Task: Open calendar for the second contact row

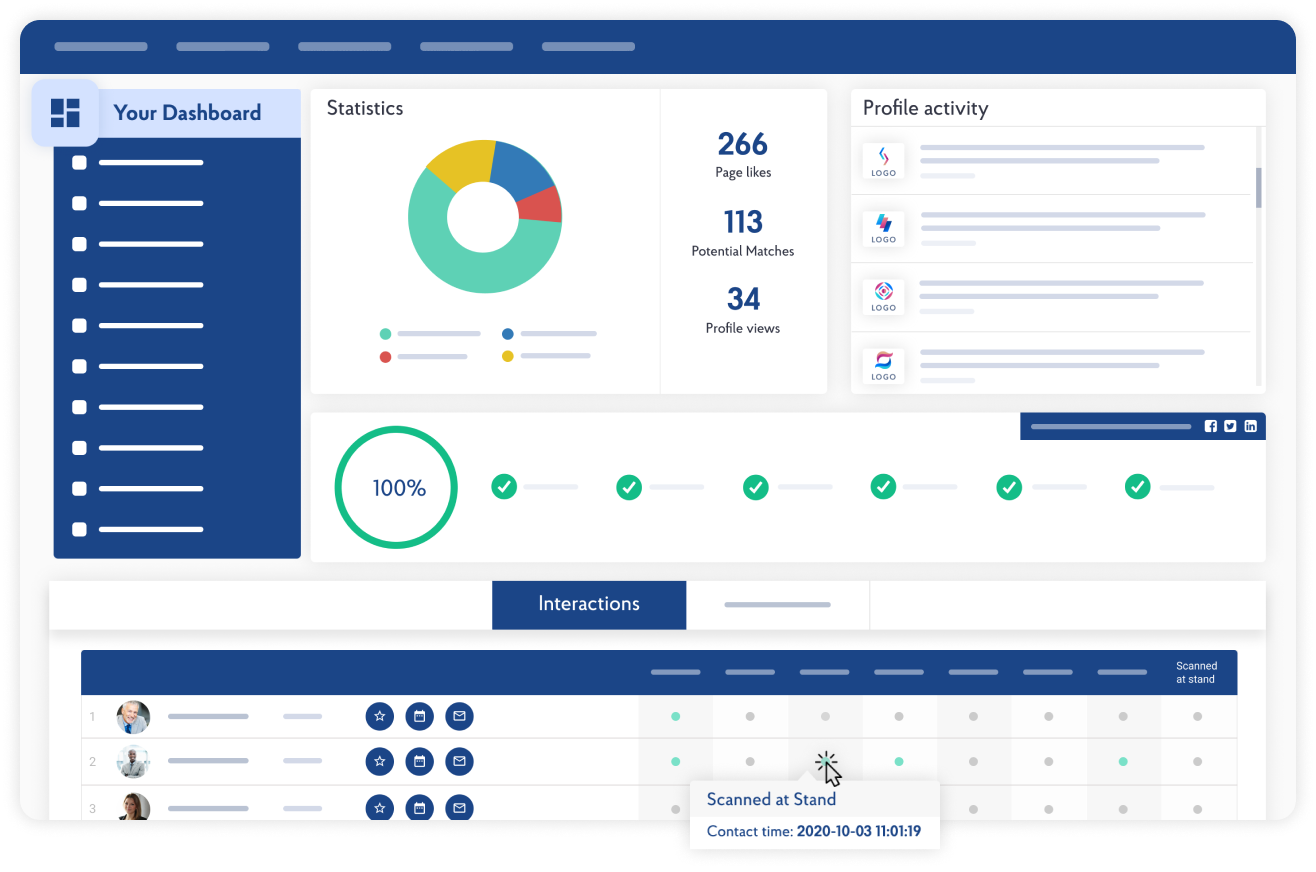Action: [419, 762]
